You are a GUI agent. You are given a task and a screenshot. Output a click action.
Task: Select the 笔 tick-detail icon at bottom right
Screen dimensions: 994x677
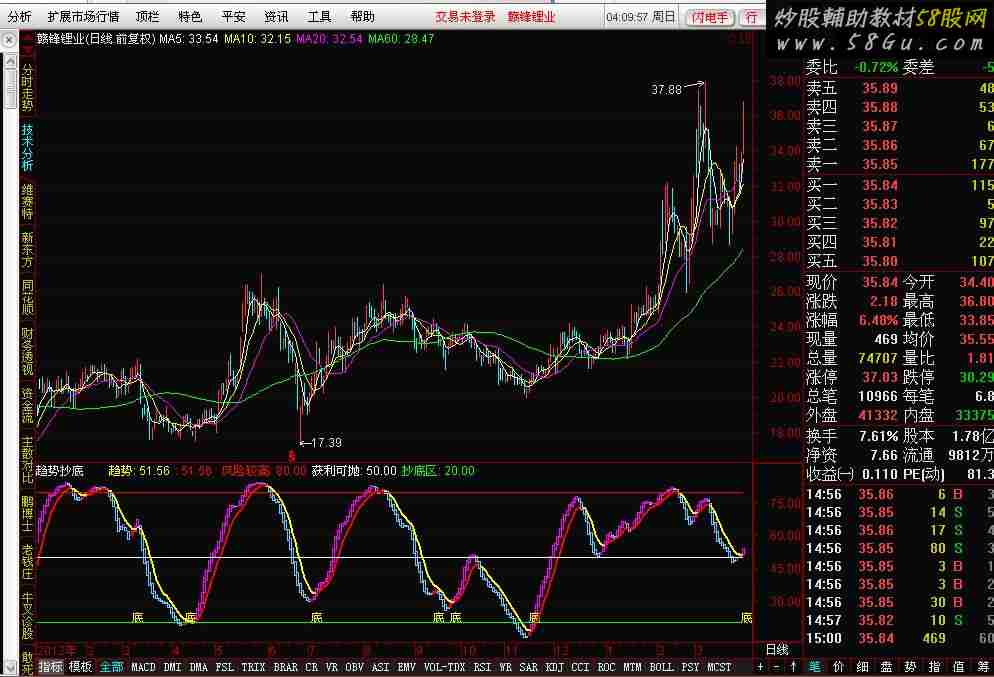[x=814, y=667]
